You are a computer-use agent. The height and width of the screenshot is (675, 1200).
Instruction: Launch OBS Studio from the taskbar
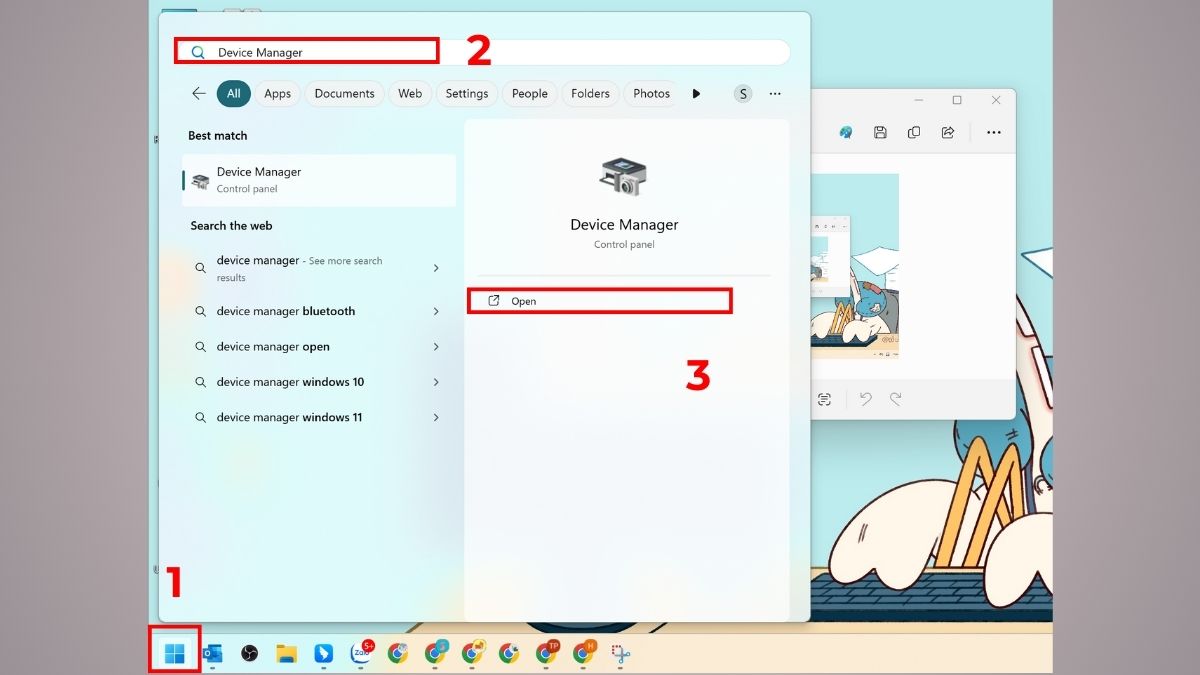(x=250, y=654)
